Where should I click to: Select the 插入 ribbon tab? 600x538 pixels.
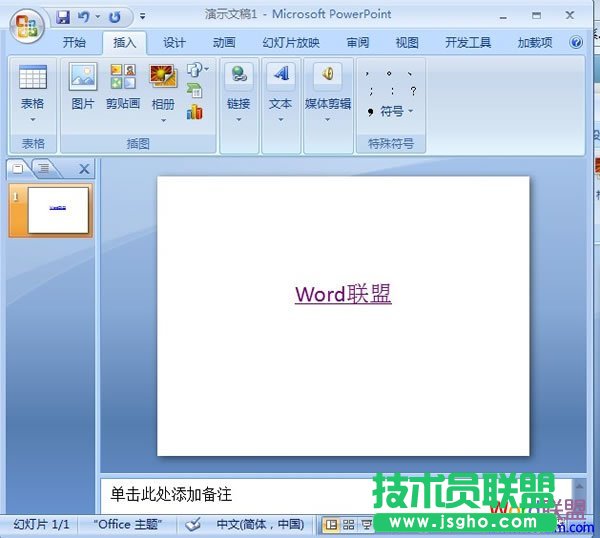[124, 42]
